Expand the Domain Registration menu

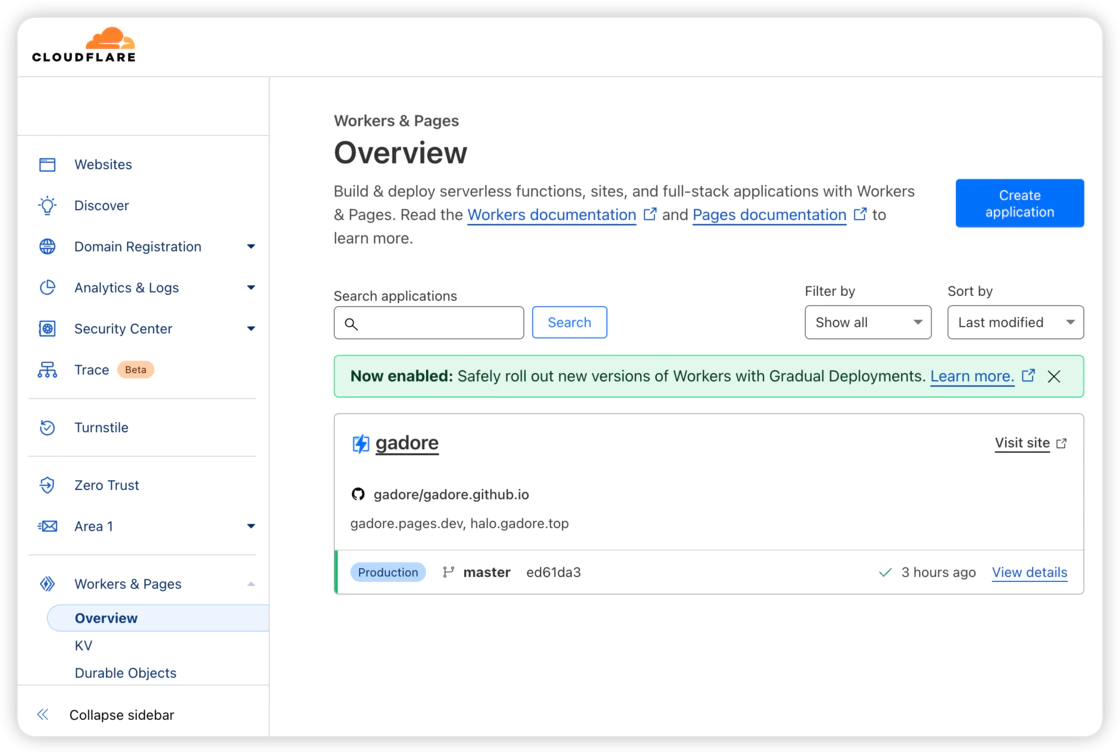[x=251, y=247]
